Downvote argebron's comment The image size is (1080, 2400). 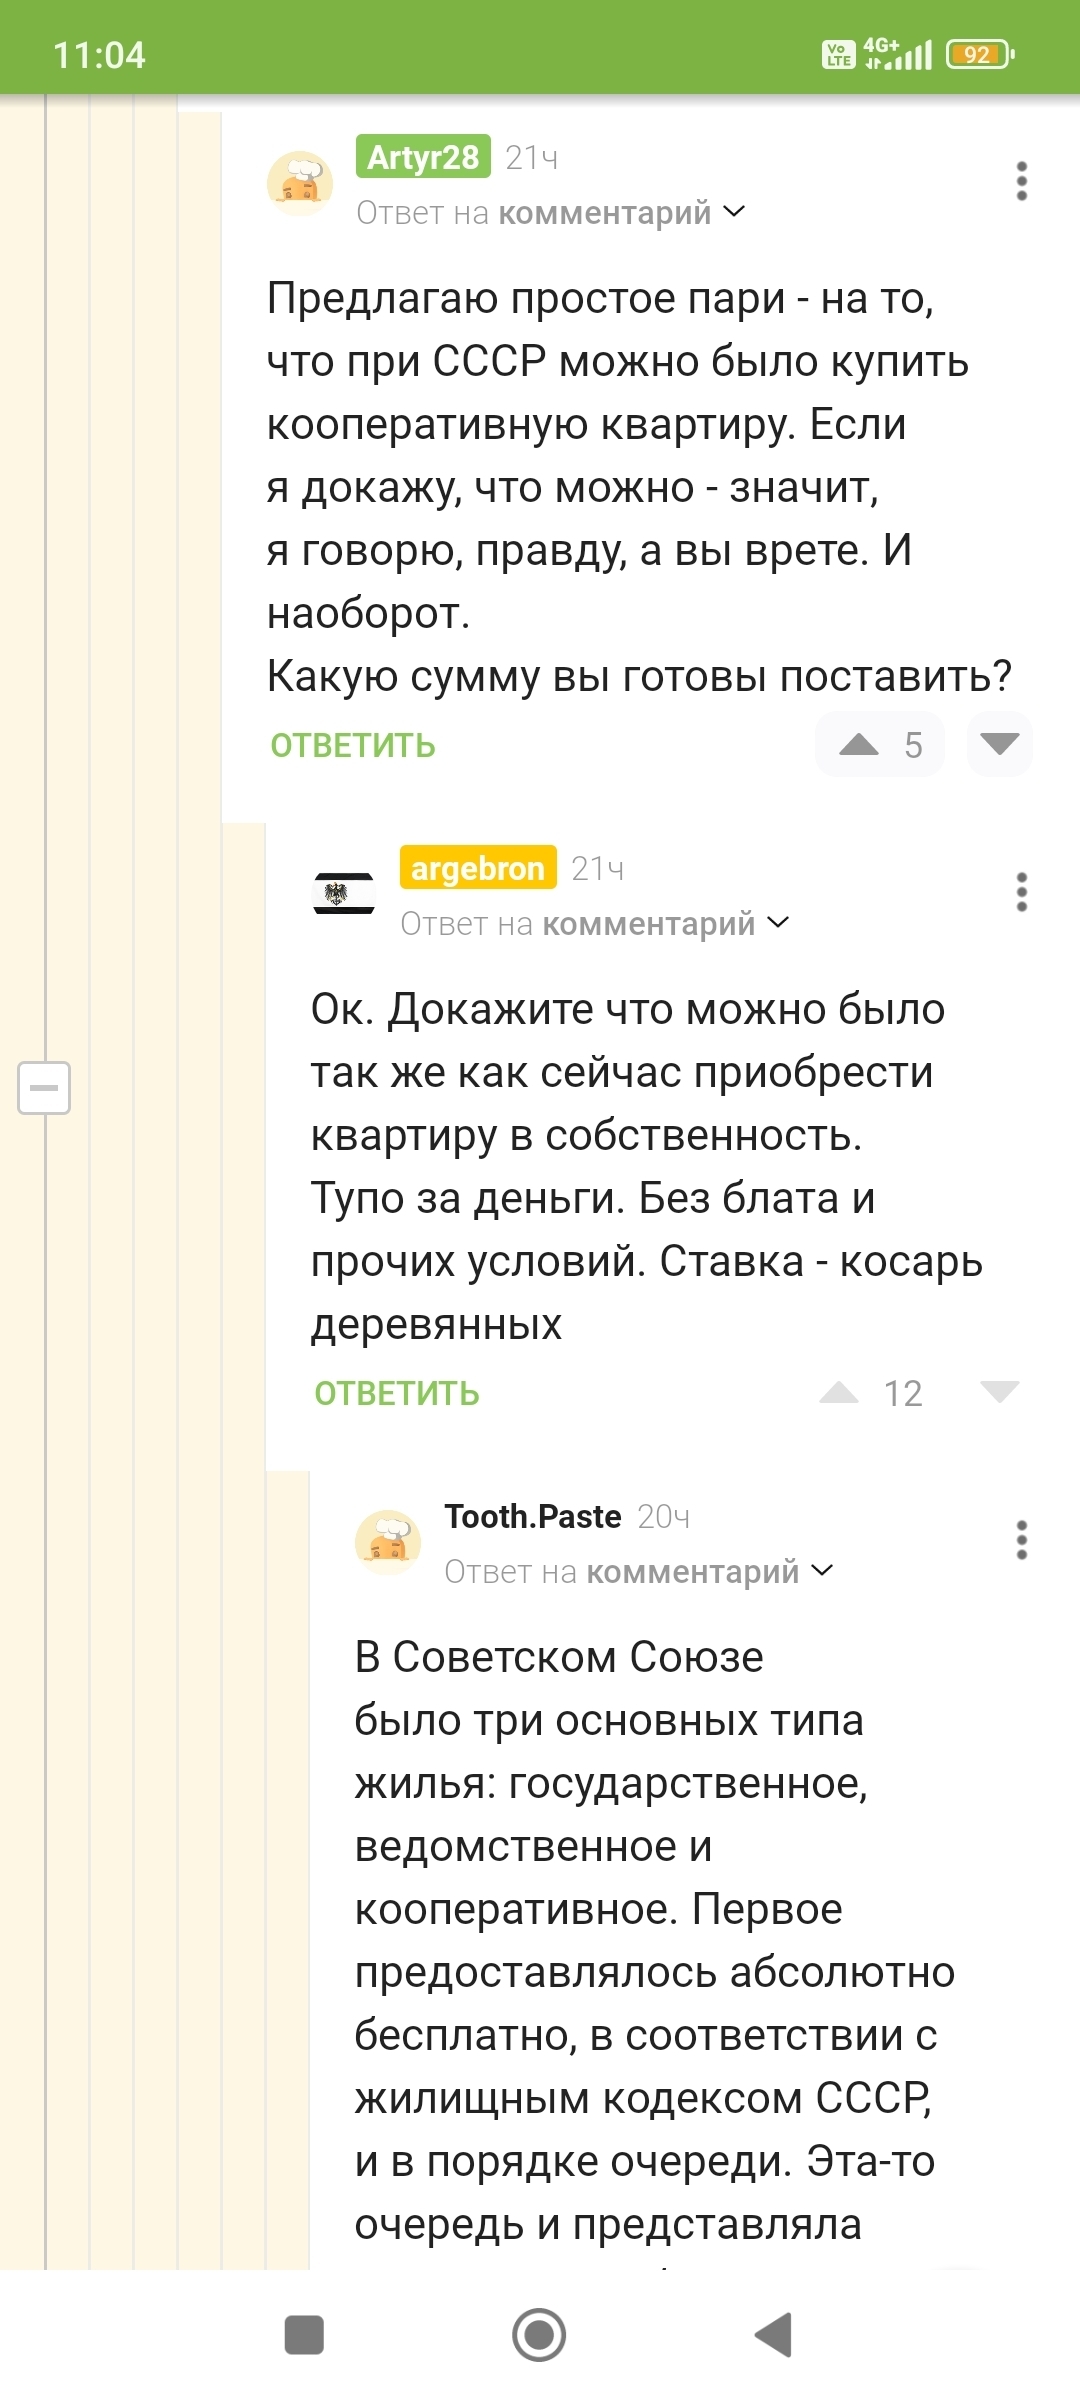(x=999, y=1392)
